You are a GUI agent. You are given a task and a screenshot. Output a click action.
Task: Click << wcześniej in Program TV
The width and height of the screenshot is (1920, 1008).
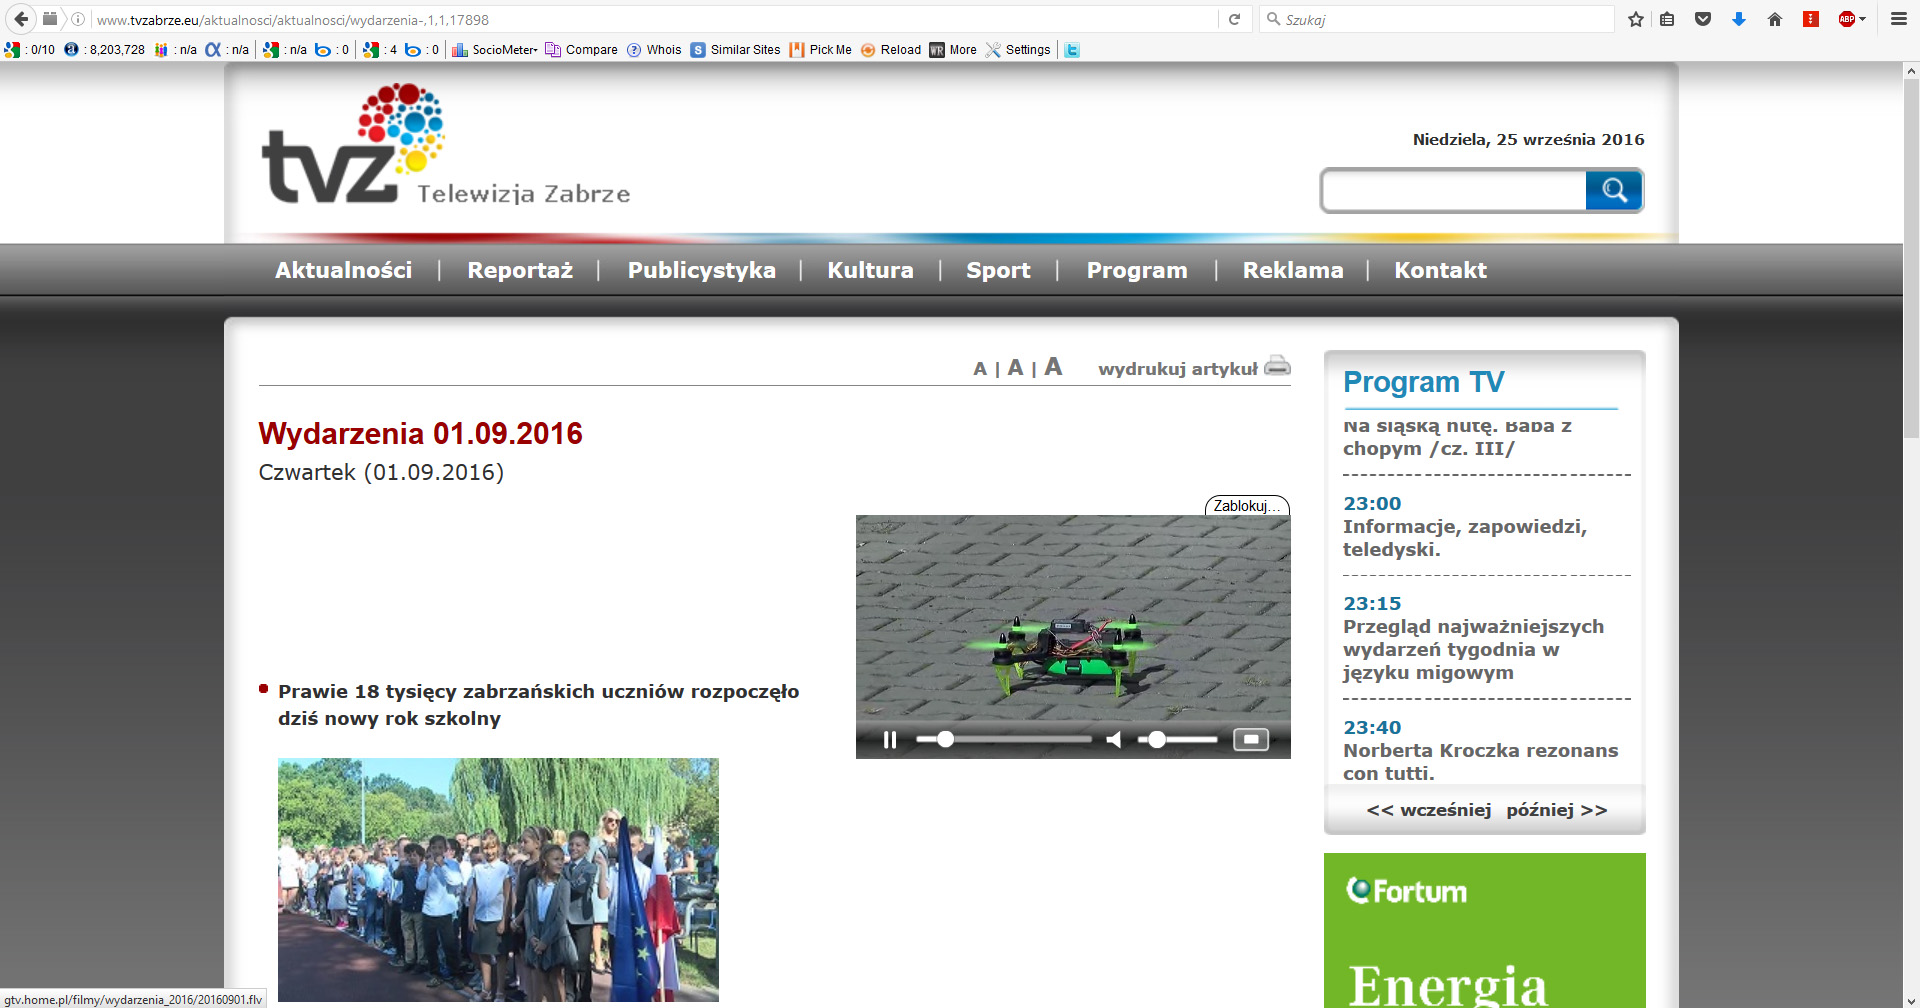1428,810
